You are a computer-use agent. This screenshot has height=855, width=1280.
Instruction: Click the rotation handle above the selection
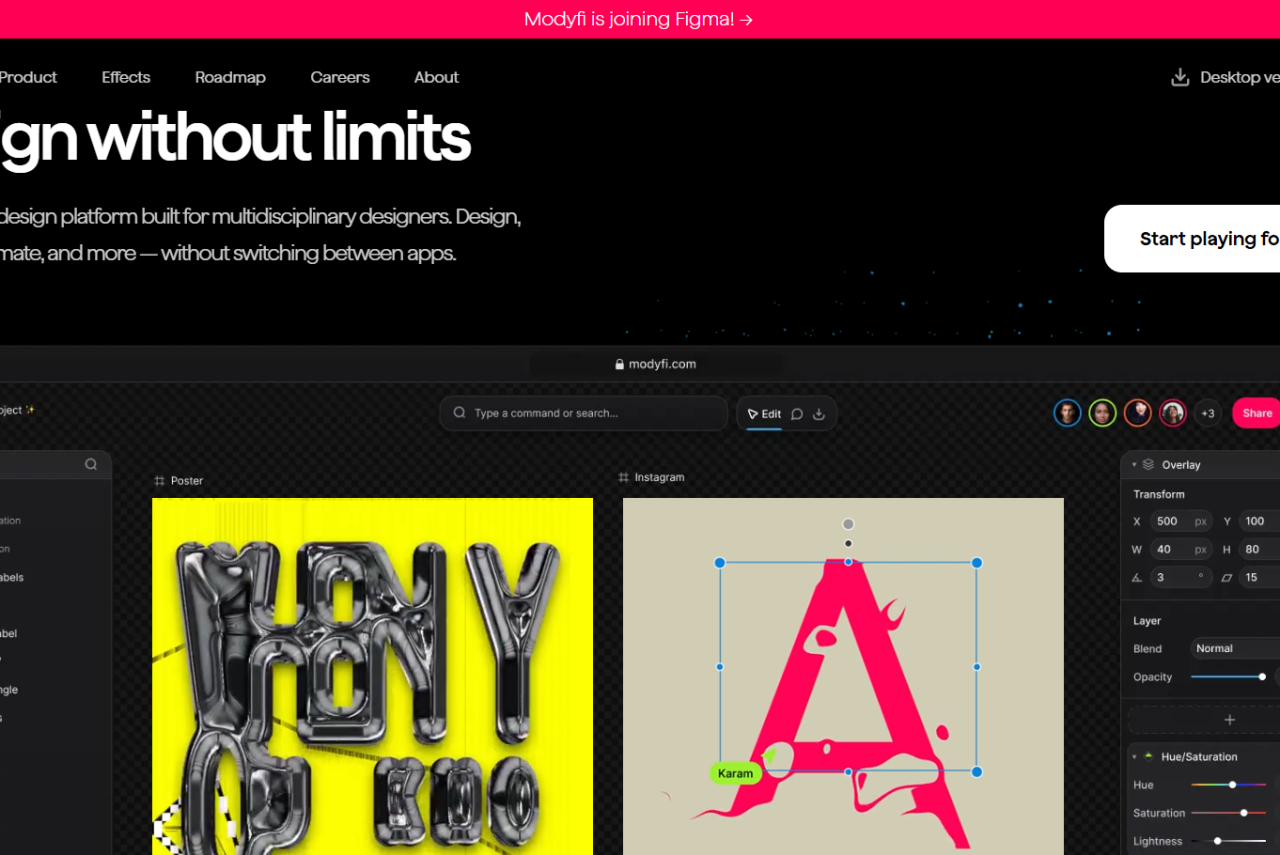coord(848,524)
